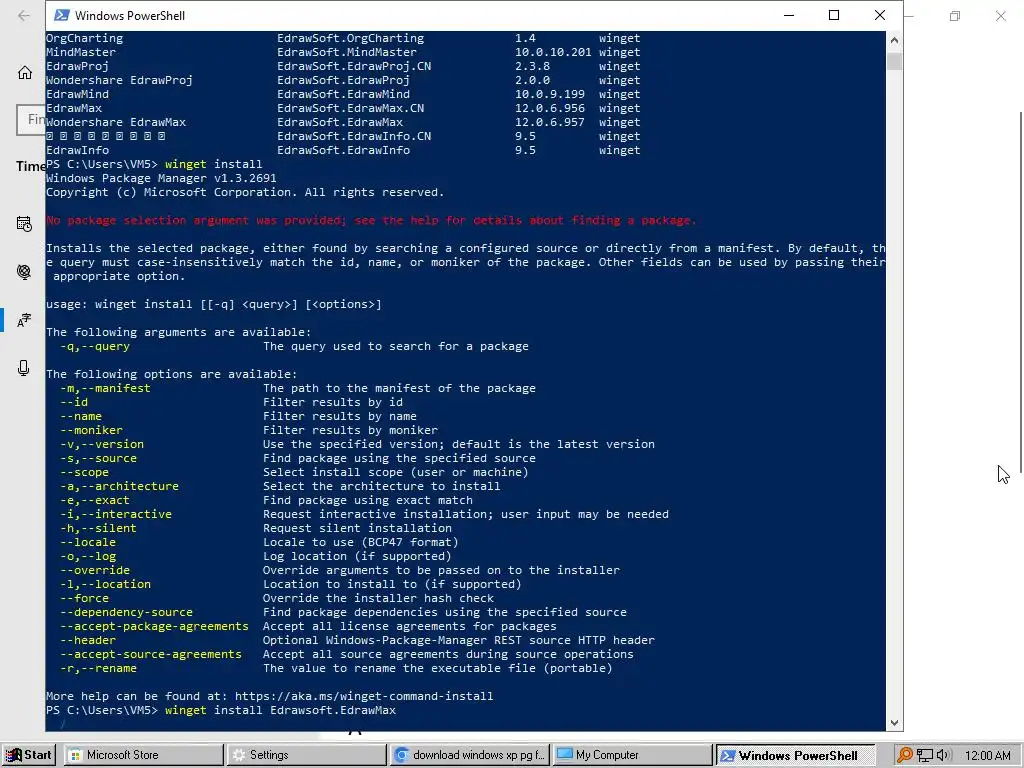Click the 'EdrawSoft.OrgCharting' package id
The height and width of the screenshot is (768, 1024).
351,38
